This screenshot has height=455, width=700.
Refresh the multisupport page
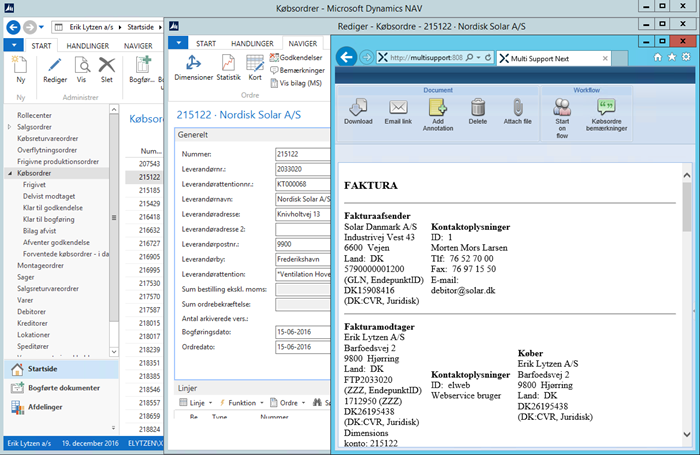488,58
